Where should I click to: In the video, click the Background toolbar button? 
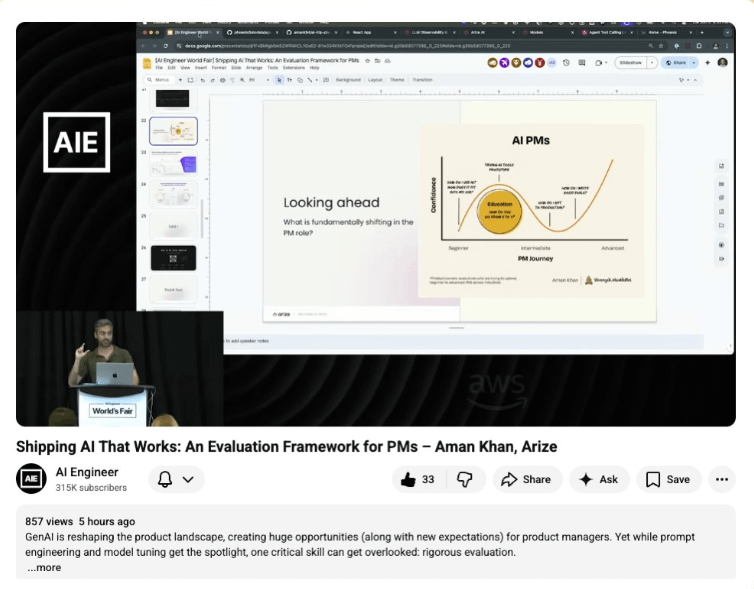[x=348, y=80]
